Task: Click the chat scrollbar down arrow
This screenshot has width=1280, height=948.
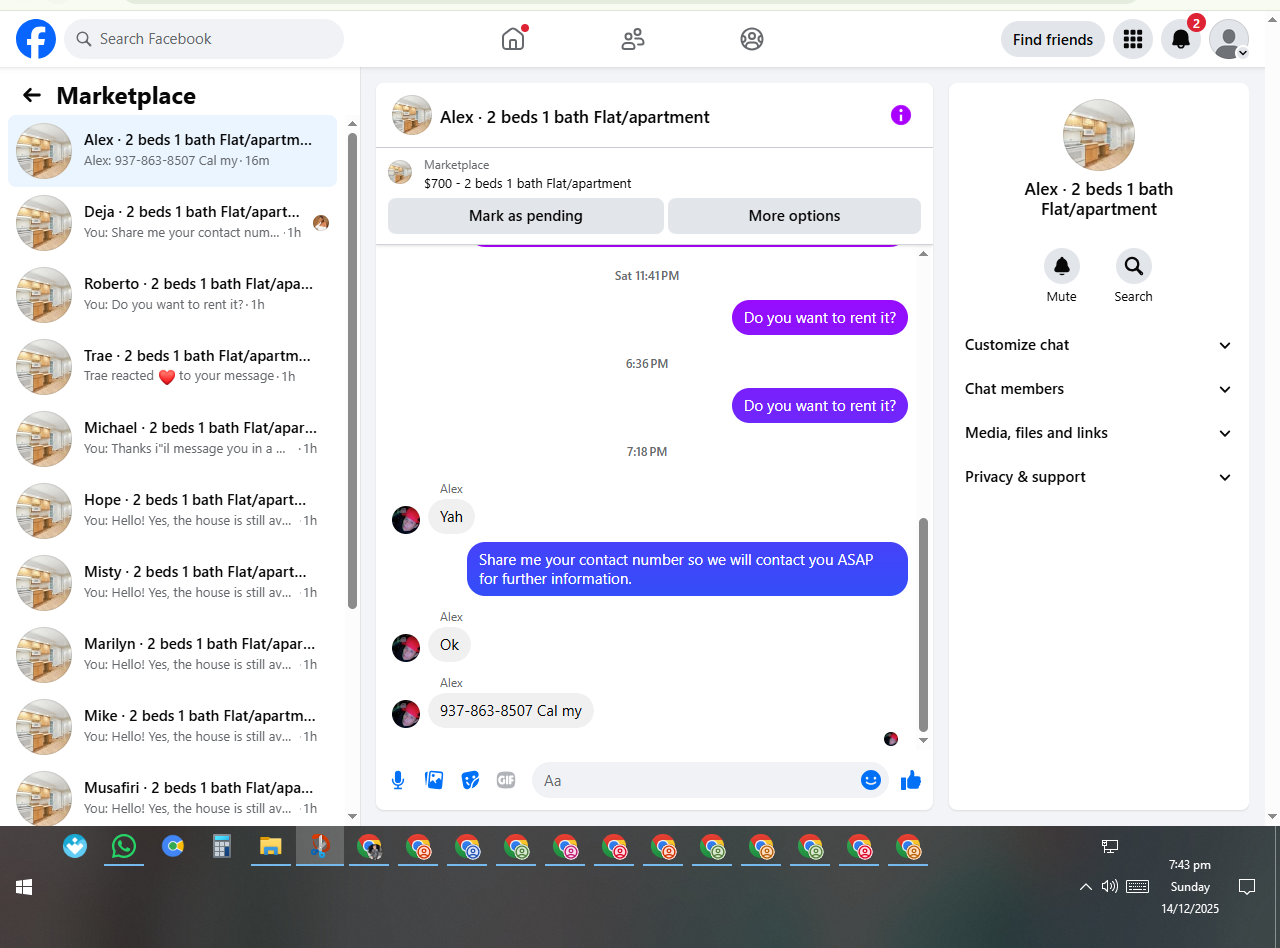Action: point(923,740)
